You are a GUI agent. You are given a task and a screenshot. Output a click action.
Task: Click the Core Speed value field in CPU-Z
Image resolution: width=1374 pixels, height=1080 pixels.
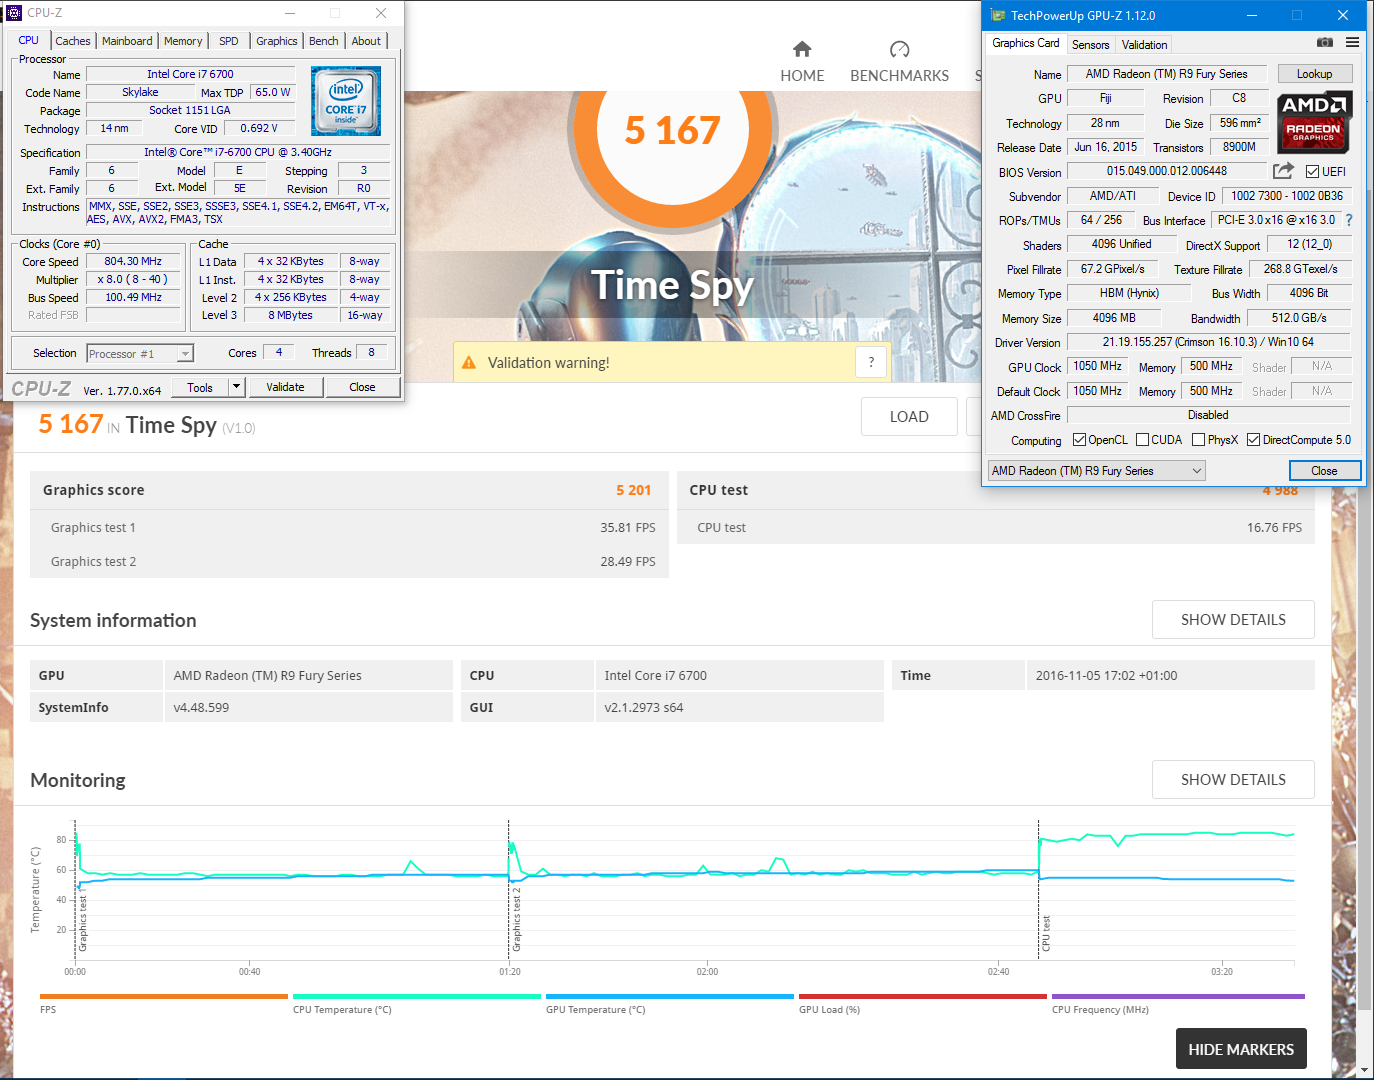133,262
